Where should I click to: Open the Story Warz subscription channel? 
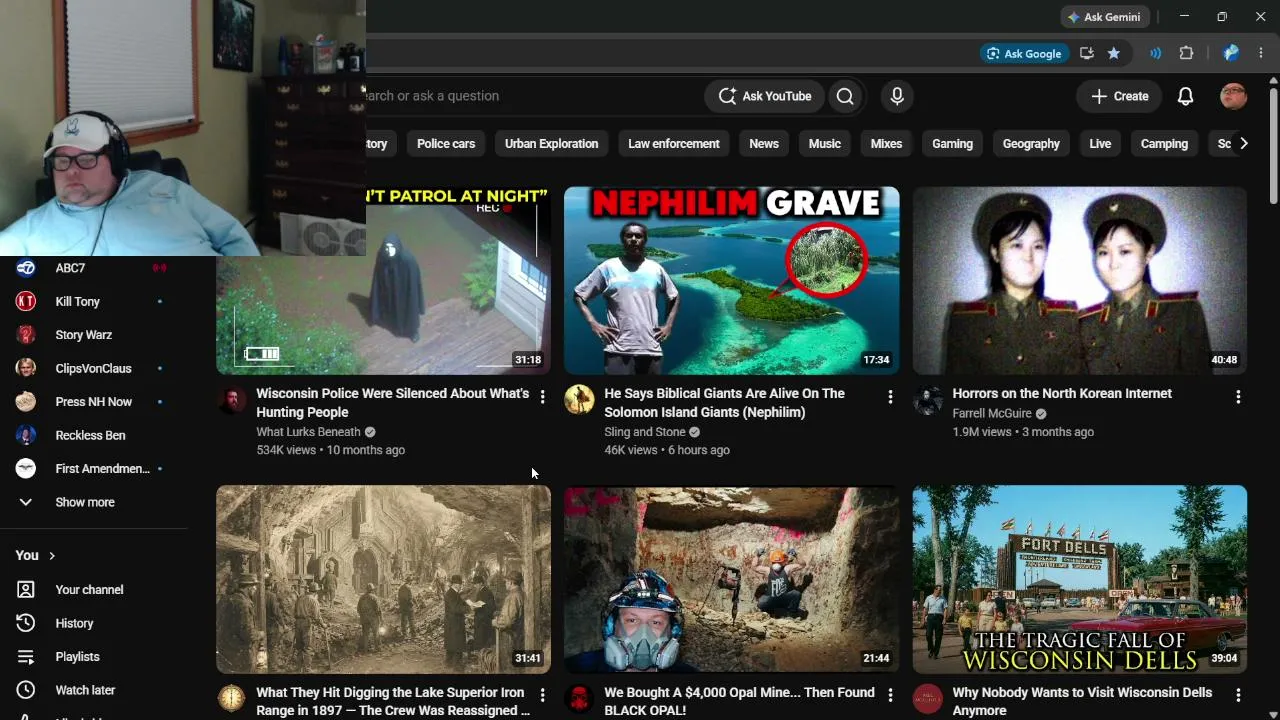pyautogui.click(x=92, y=335)
